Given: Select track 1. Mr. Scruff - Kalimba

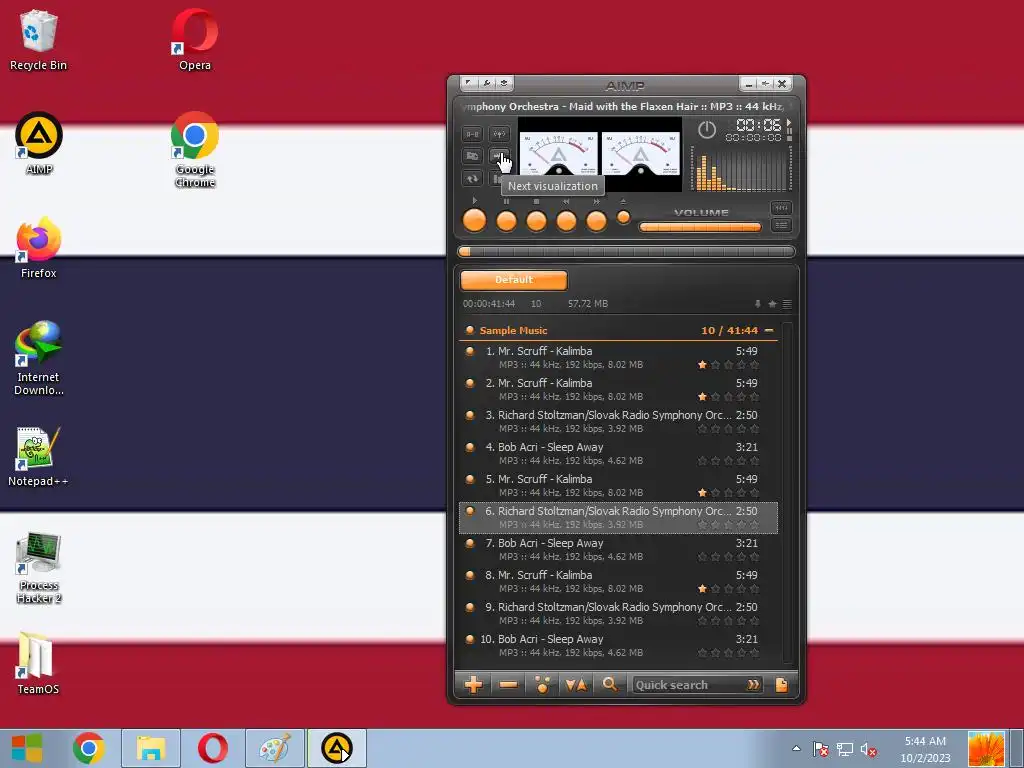Looking at the screenshot, I should [618, 357].
